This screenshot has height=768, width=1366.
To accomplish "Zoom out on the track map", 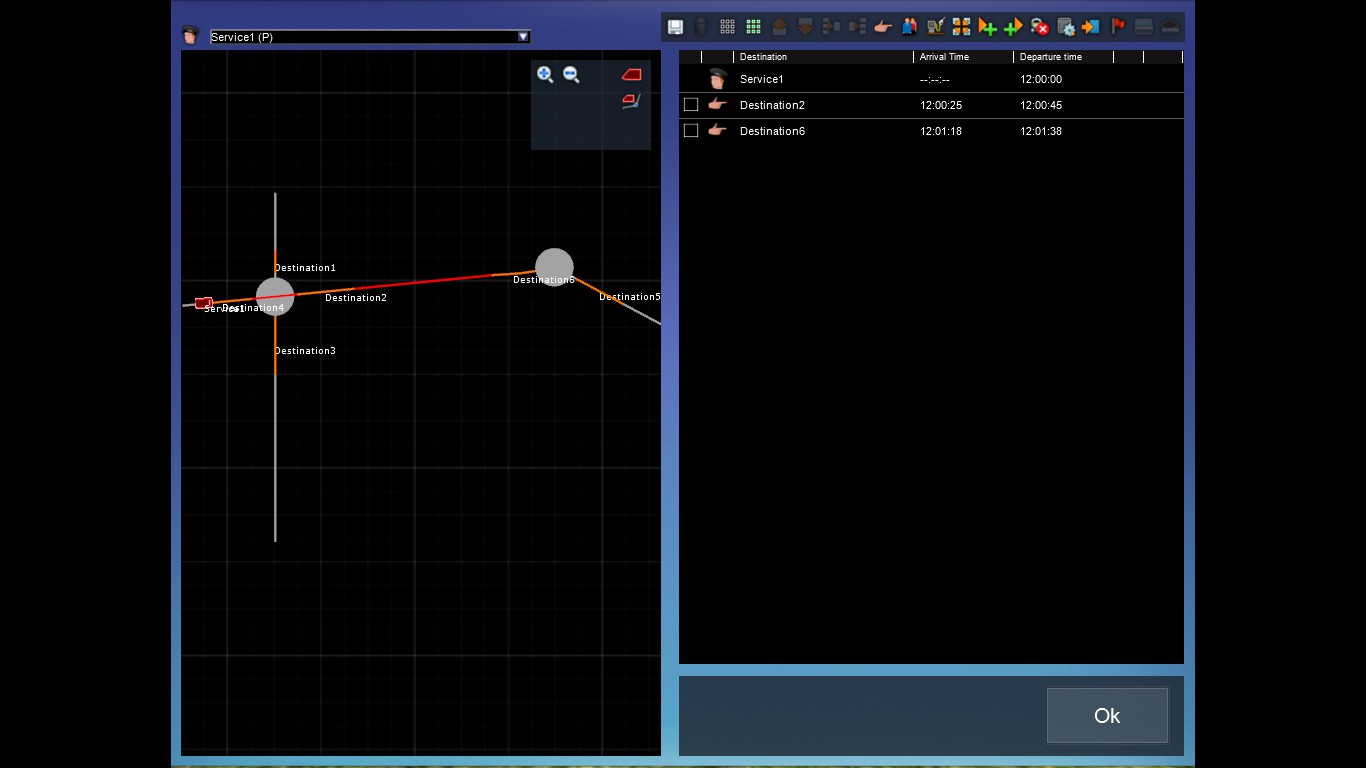I will [x=571, y=74].
